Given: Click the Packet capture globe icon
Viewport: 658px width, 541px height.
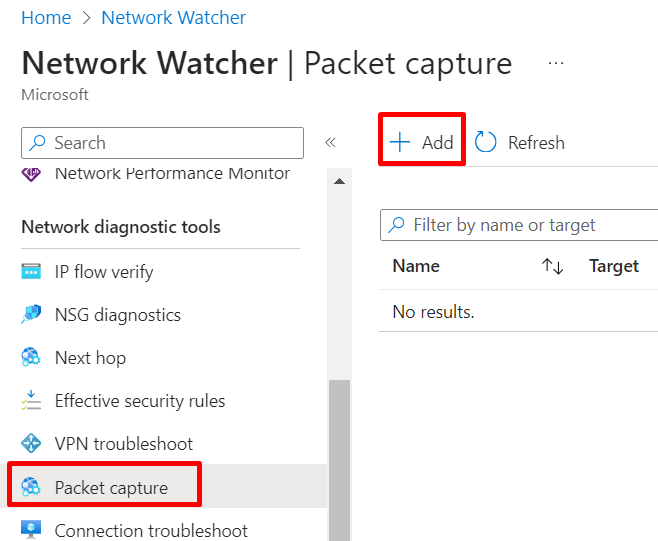Looking at the screenshot, I should pyautogui.click(x=31, y=487).
